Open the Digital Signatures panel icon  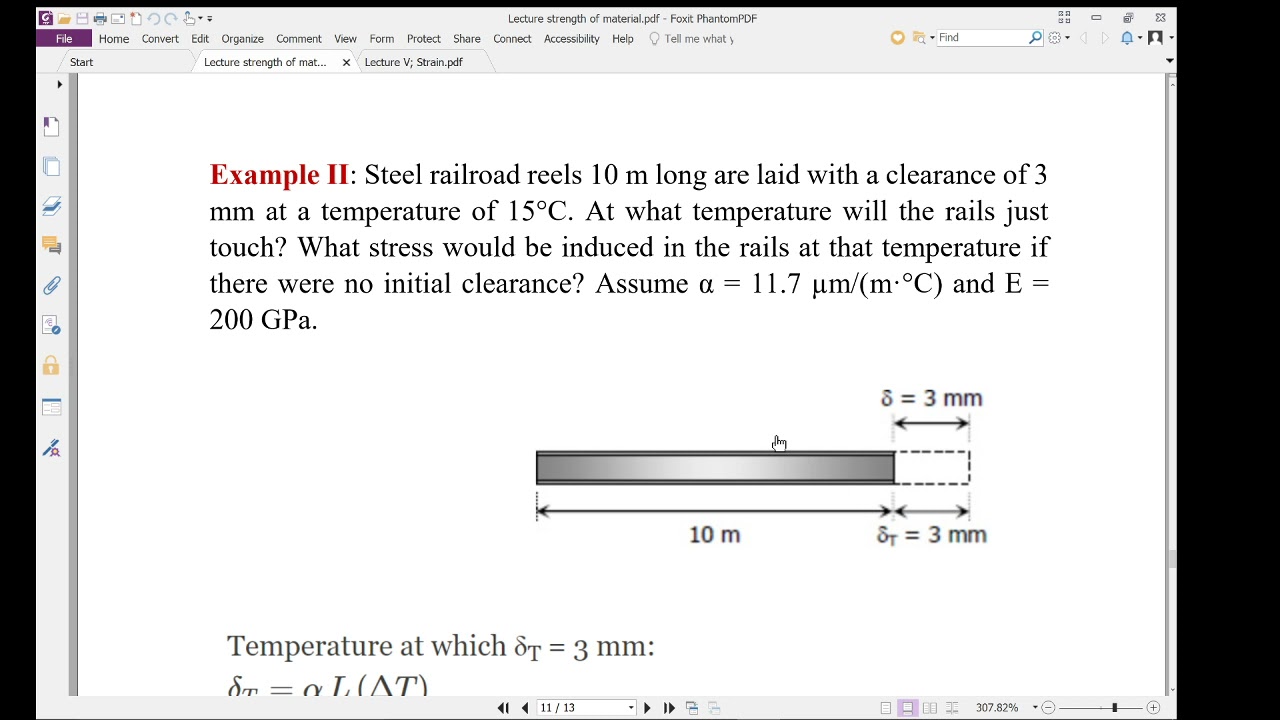click(x=52, y=448)
